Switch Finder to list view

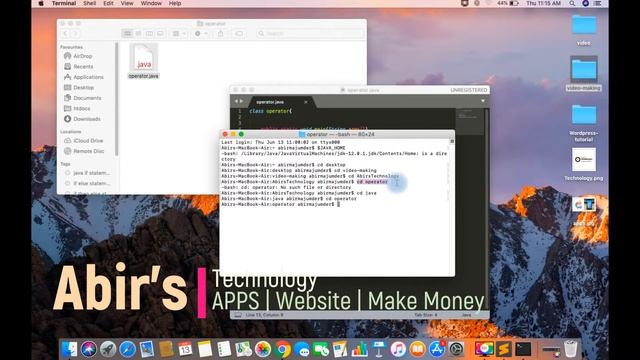pyautogui.click(x=138, y=33)
